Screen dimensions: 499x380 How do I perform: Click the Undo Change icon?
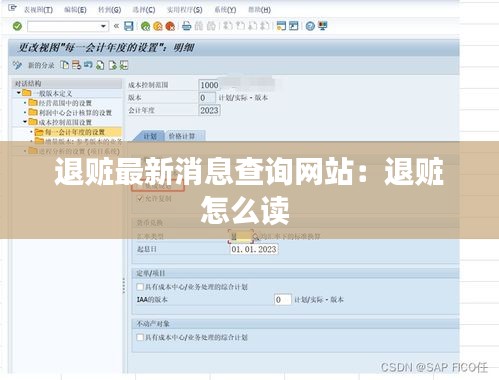[88, 65]
